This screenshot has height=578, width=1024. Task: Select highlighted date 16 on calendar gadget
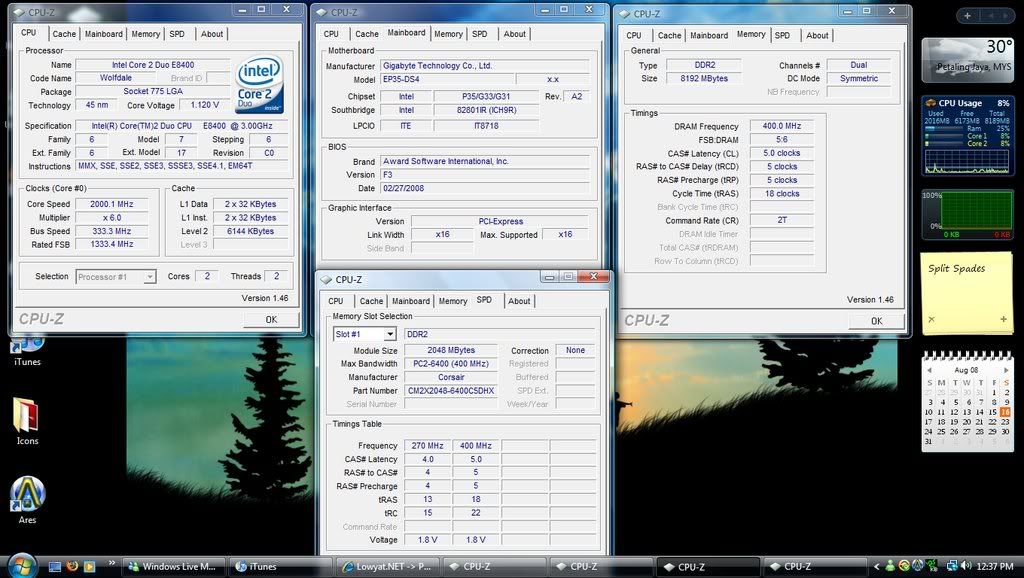click(x=1005, y=412)
